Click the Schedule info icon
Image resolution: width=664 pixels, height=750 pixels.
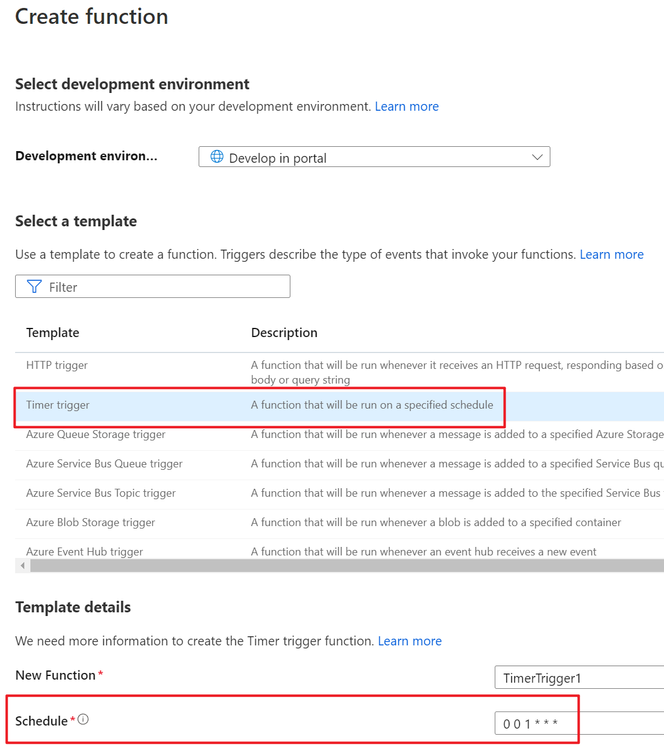83,719
